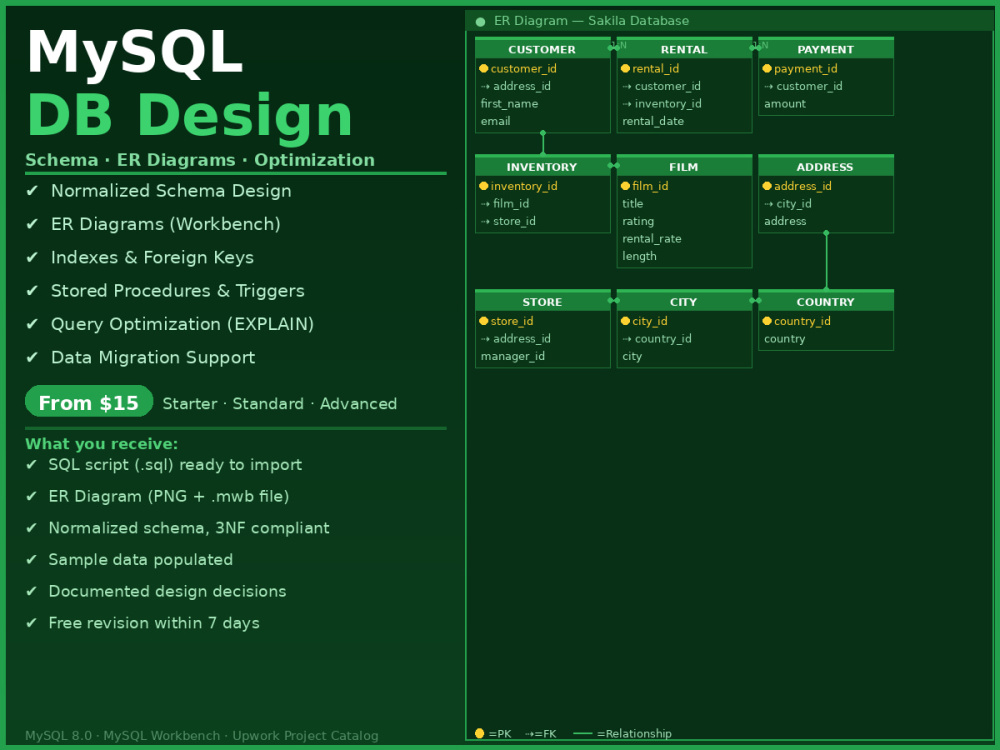Select the city_id primary key dot
The height and width of the screenshot is (750, 1000).
(x=625, y=321)
